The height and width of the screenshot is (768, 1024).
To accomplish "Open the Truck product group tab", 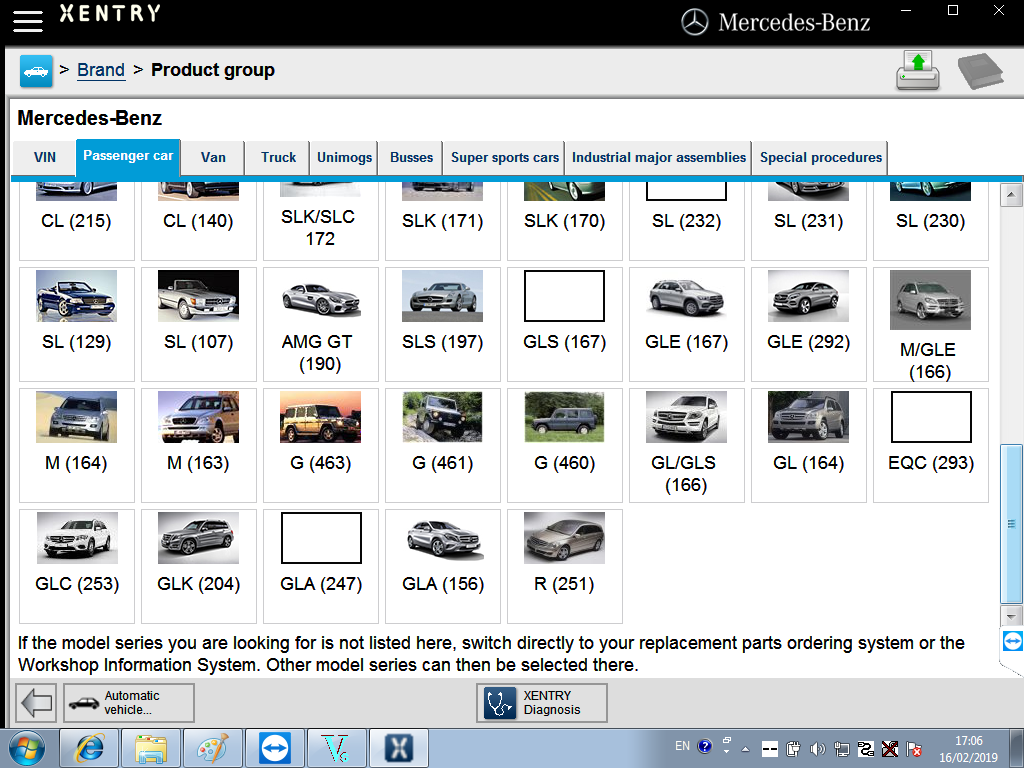I will click(x=277, y=157).
